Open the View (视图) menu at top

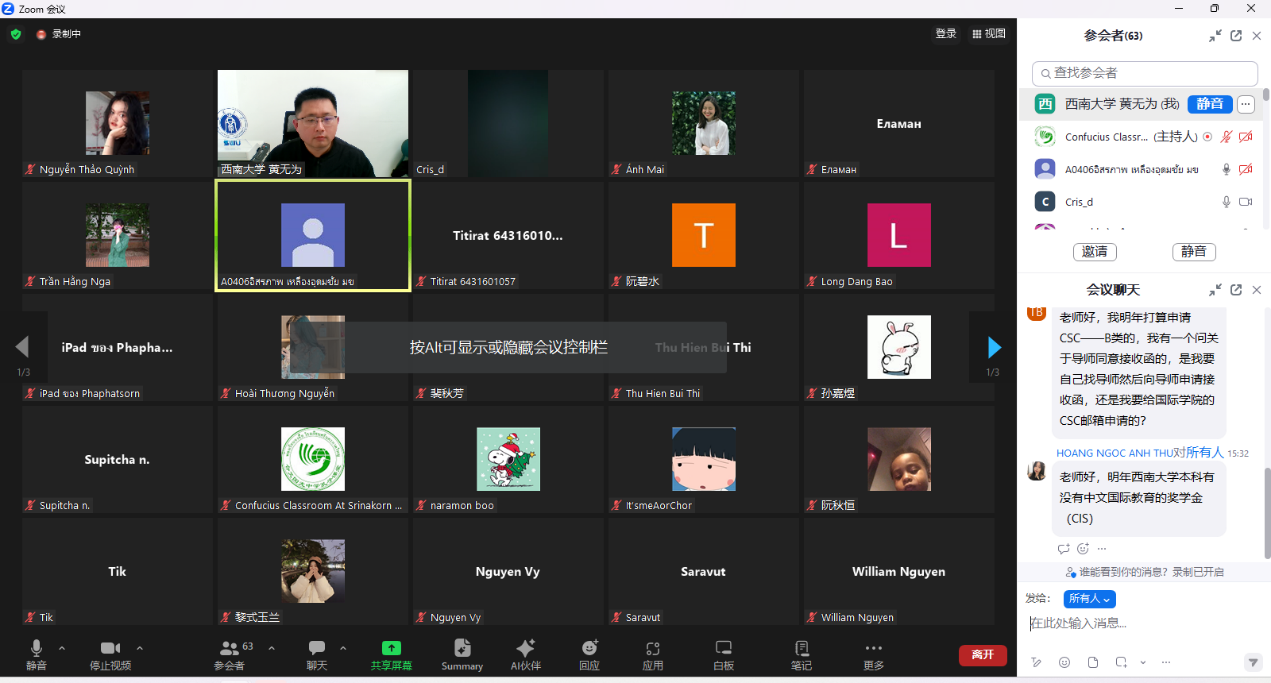(989, 33)
